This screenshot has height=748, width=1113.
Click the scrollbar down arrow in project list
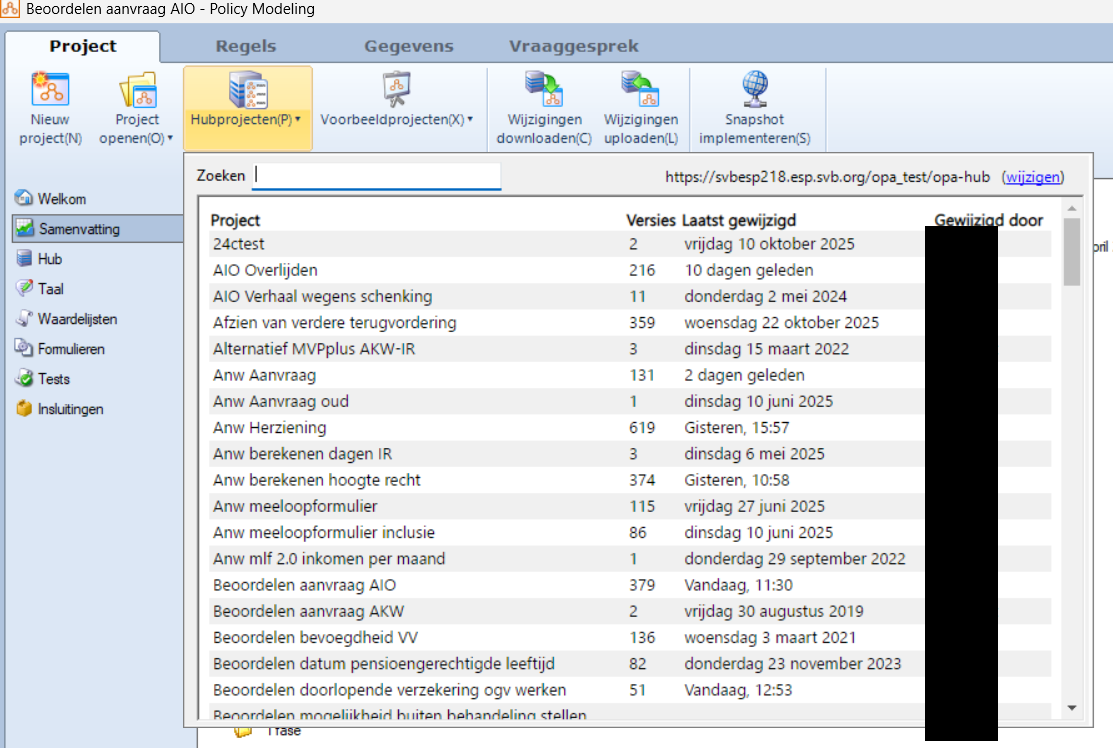[x=1072, y=707]
